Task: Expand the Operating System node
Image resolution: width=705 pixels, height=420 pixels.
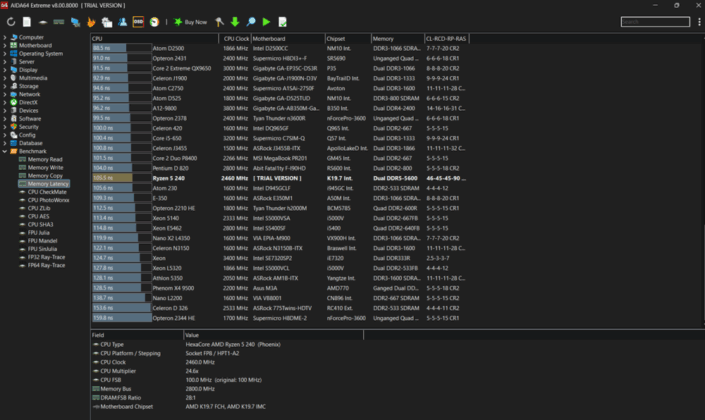Action: point(5,54)
